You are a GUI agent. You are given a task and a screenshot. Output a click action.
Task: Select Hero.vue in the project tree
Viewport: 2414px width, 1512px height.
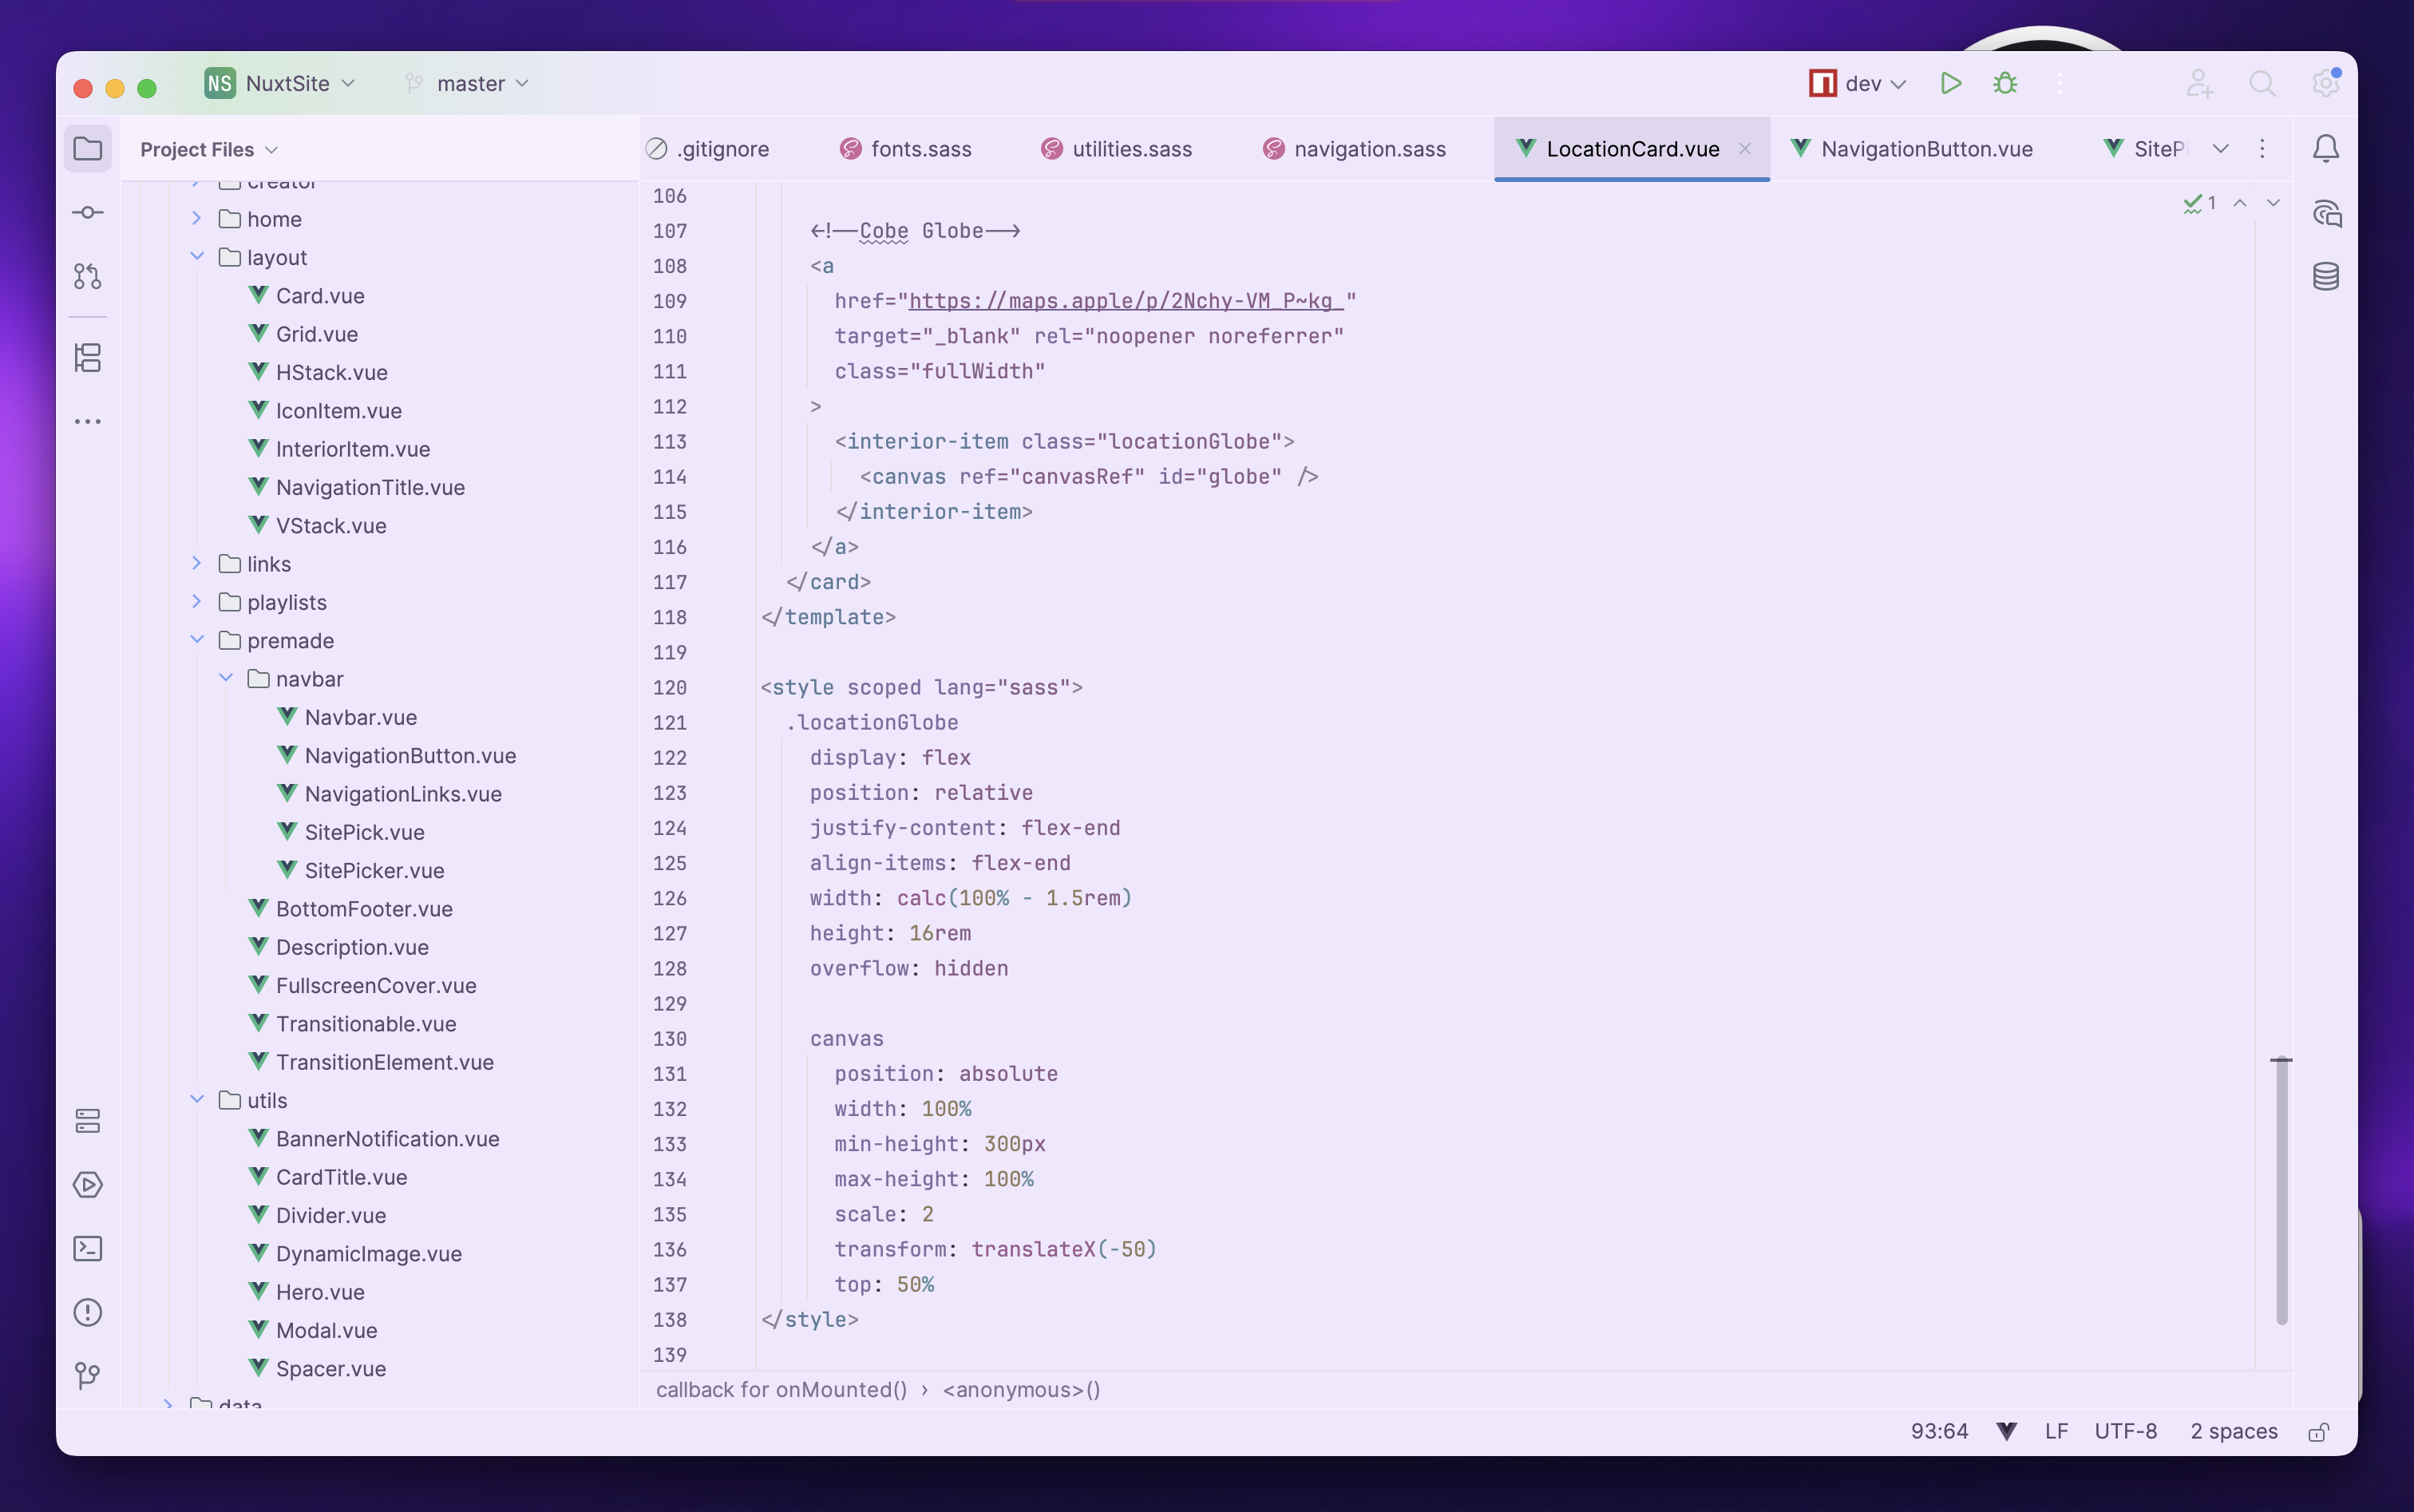tap(320, 1291)
